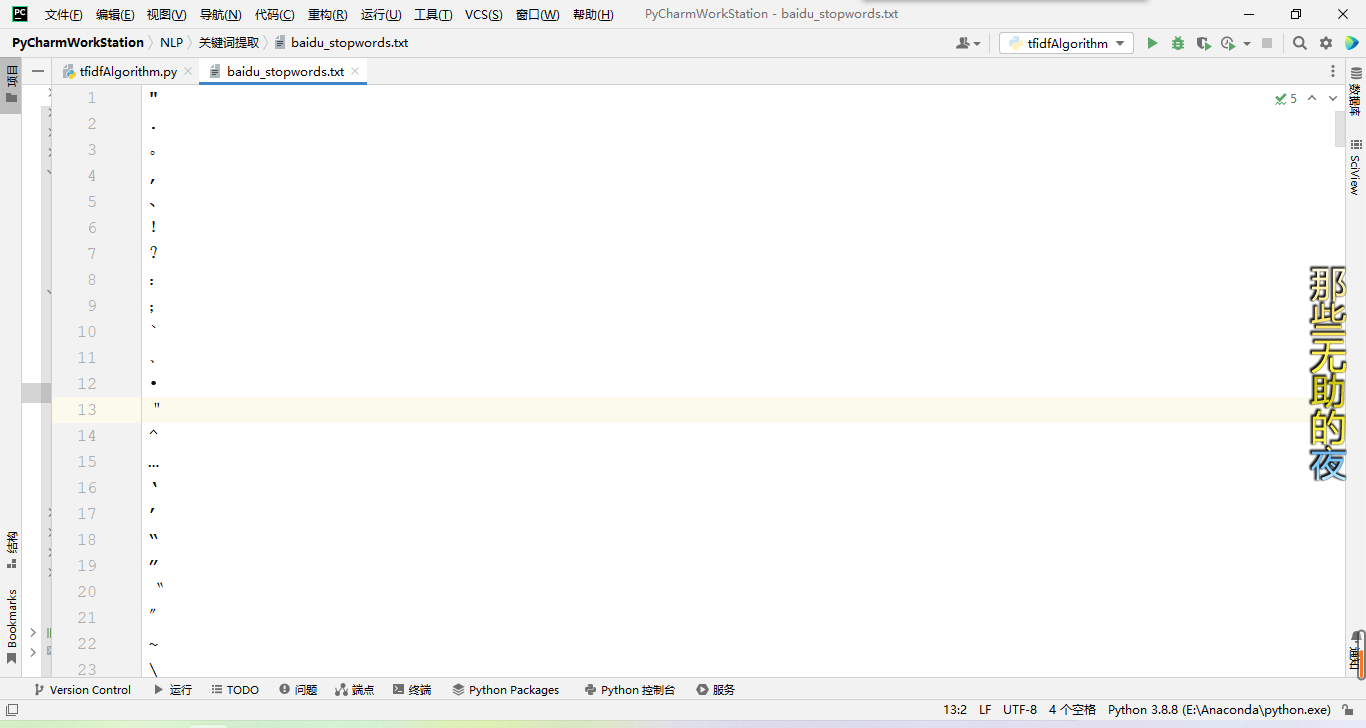The width and height of the screenshot is (1366, 728).
Task: Click the stop process square icon
Action: point(1267,43)
